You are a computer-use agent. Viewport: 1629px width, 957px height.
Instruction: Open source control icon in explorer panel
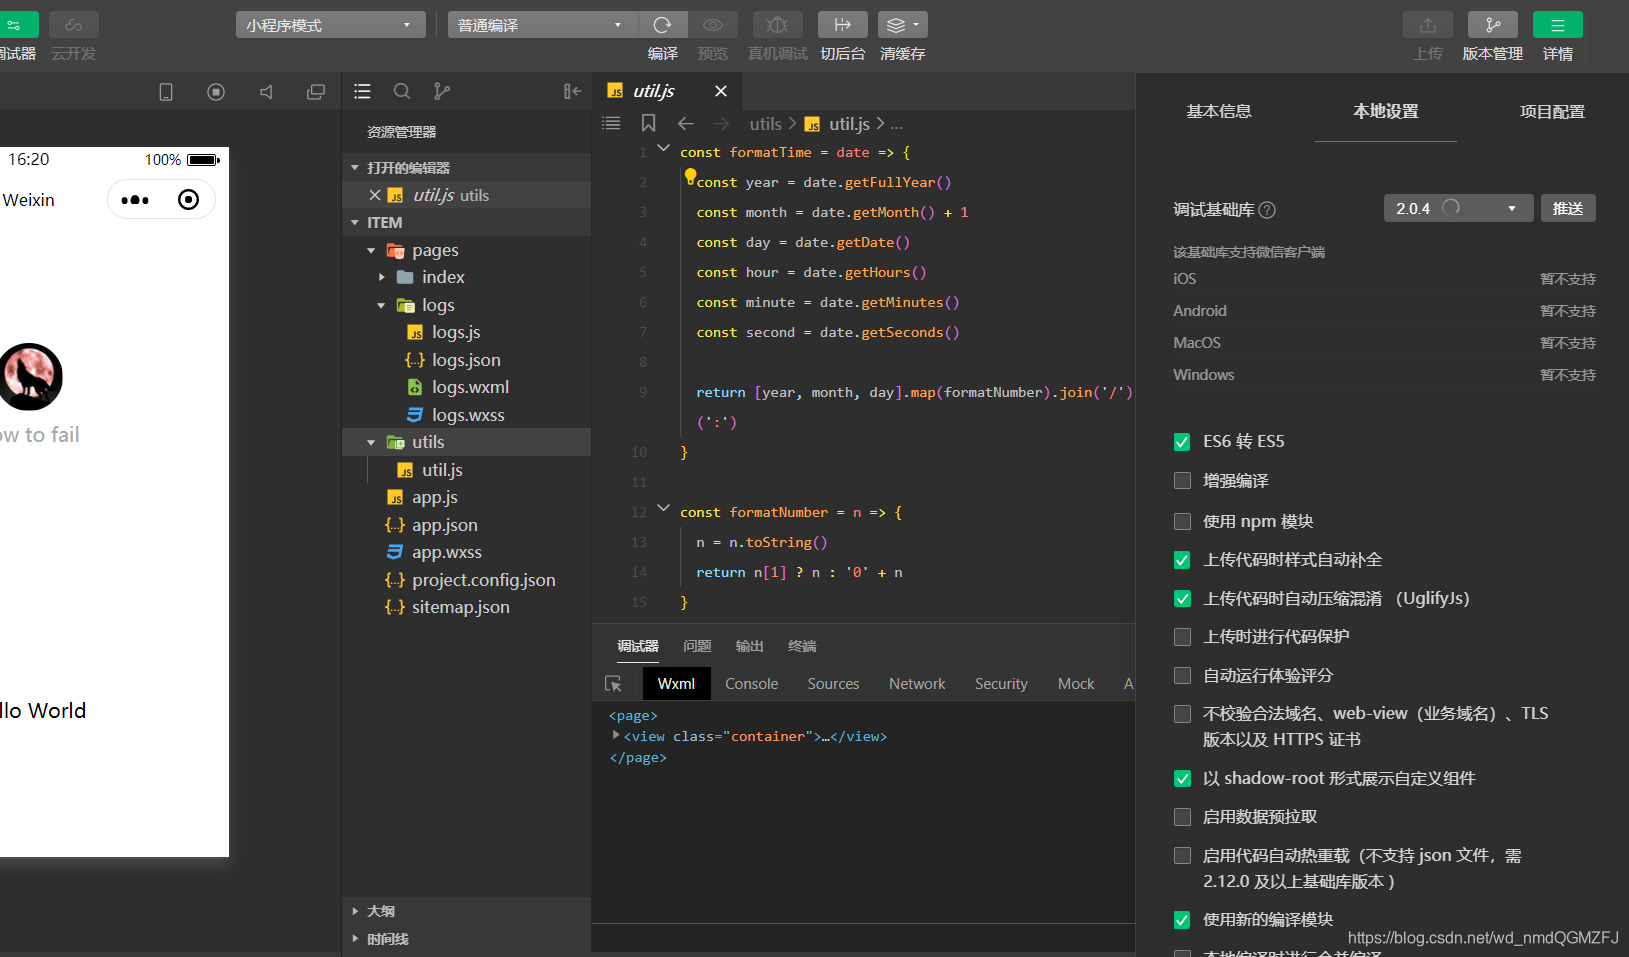point(442,92)
